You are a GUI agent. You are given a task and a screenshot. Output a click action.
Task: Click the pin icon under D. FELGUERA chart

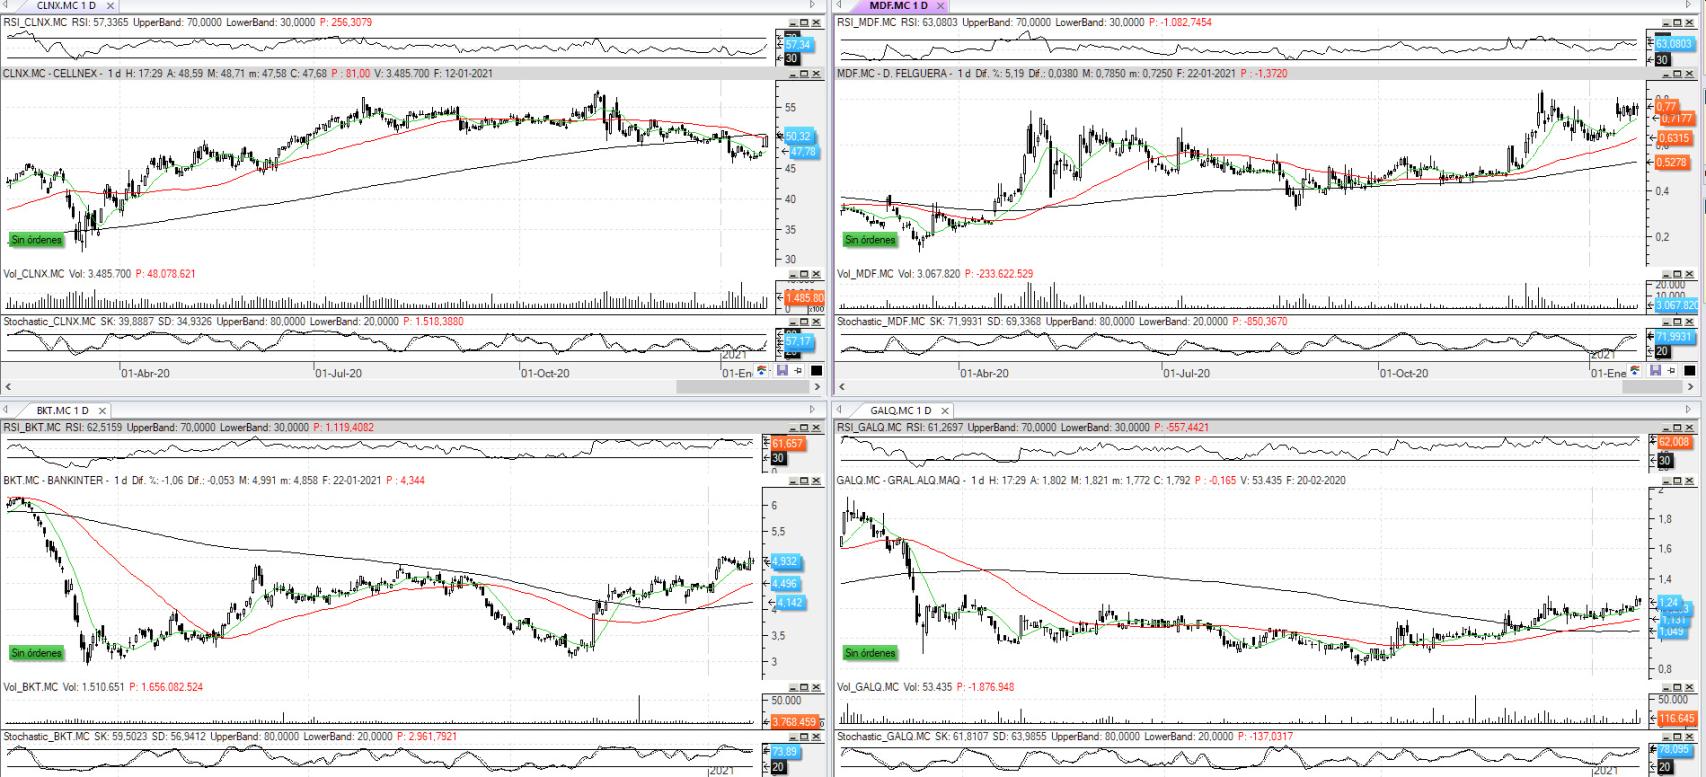pos(1671,371)
